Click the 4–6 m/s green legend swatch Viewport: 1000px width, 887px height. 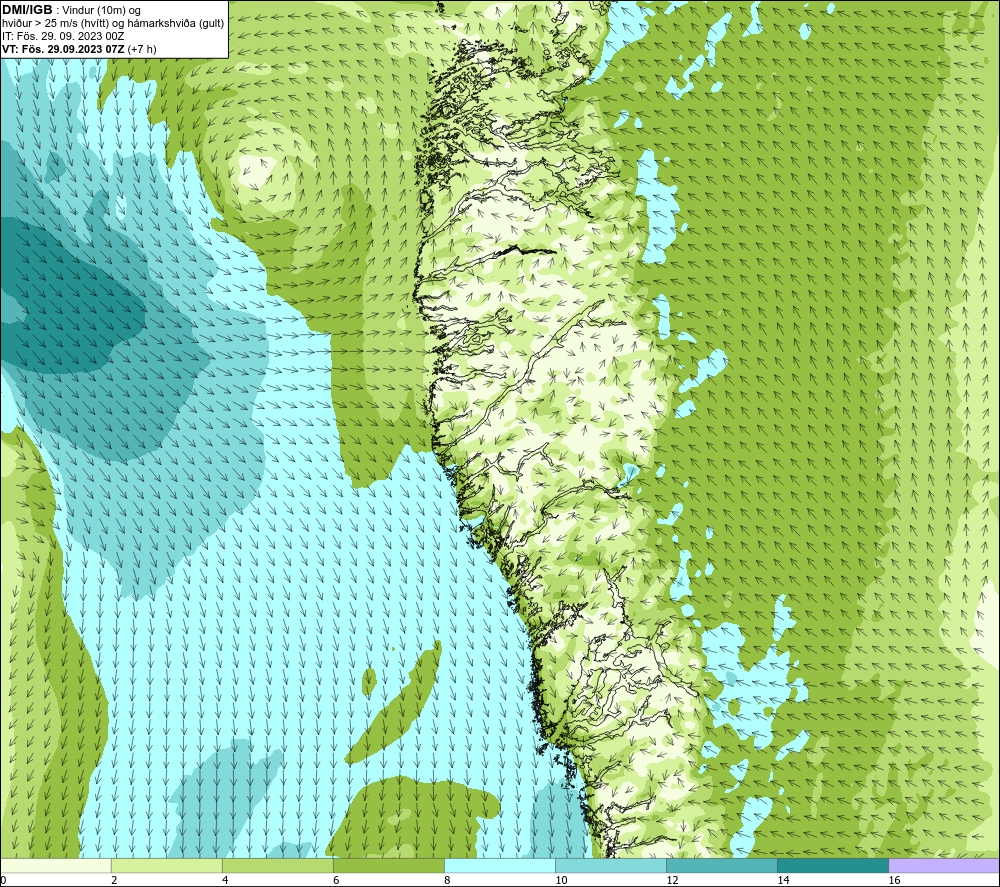(x=277, y=866)
